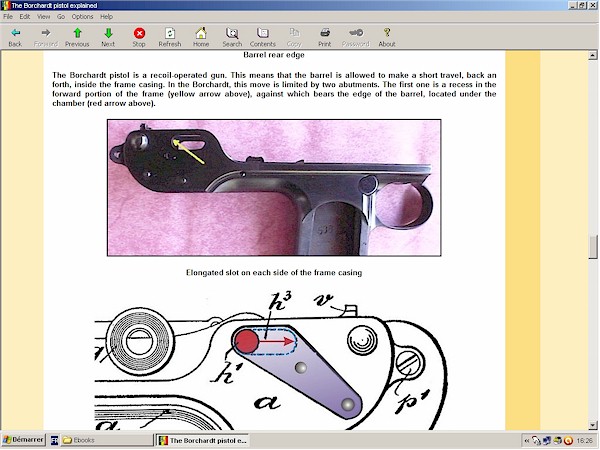The image size is (600, 450).
Task: Open the File menu
Action: tap(8, 17)
